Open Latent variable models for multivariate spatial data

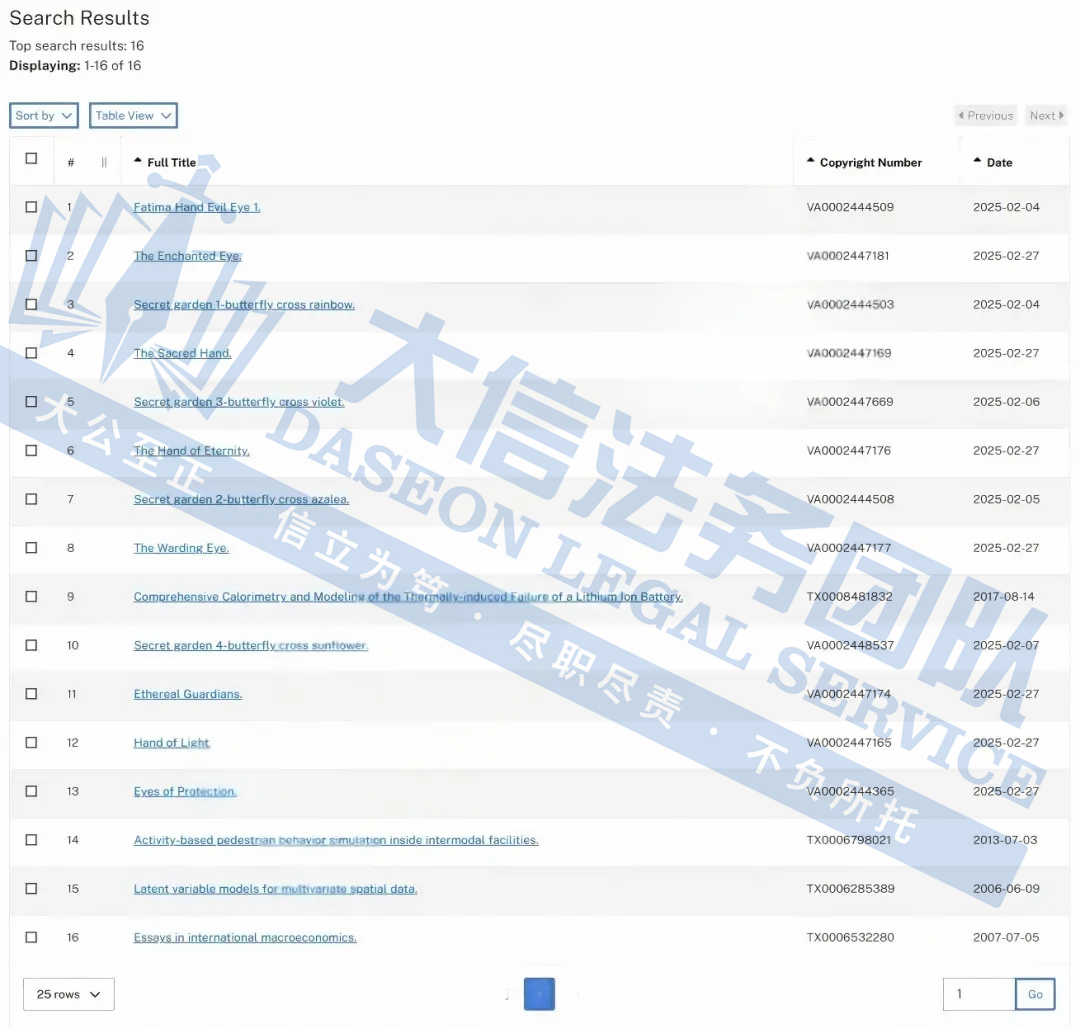[x=275, y=889]
